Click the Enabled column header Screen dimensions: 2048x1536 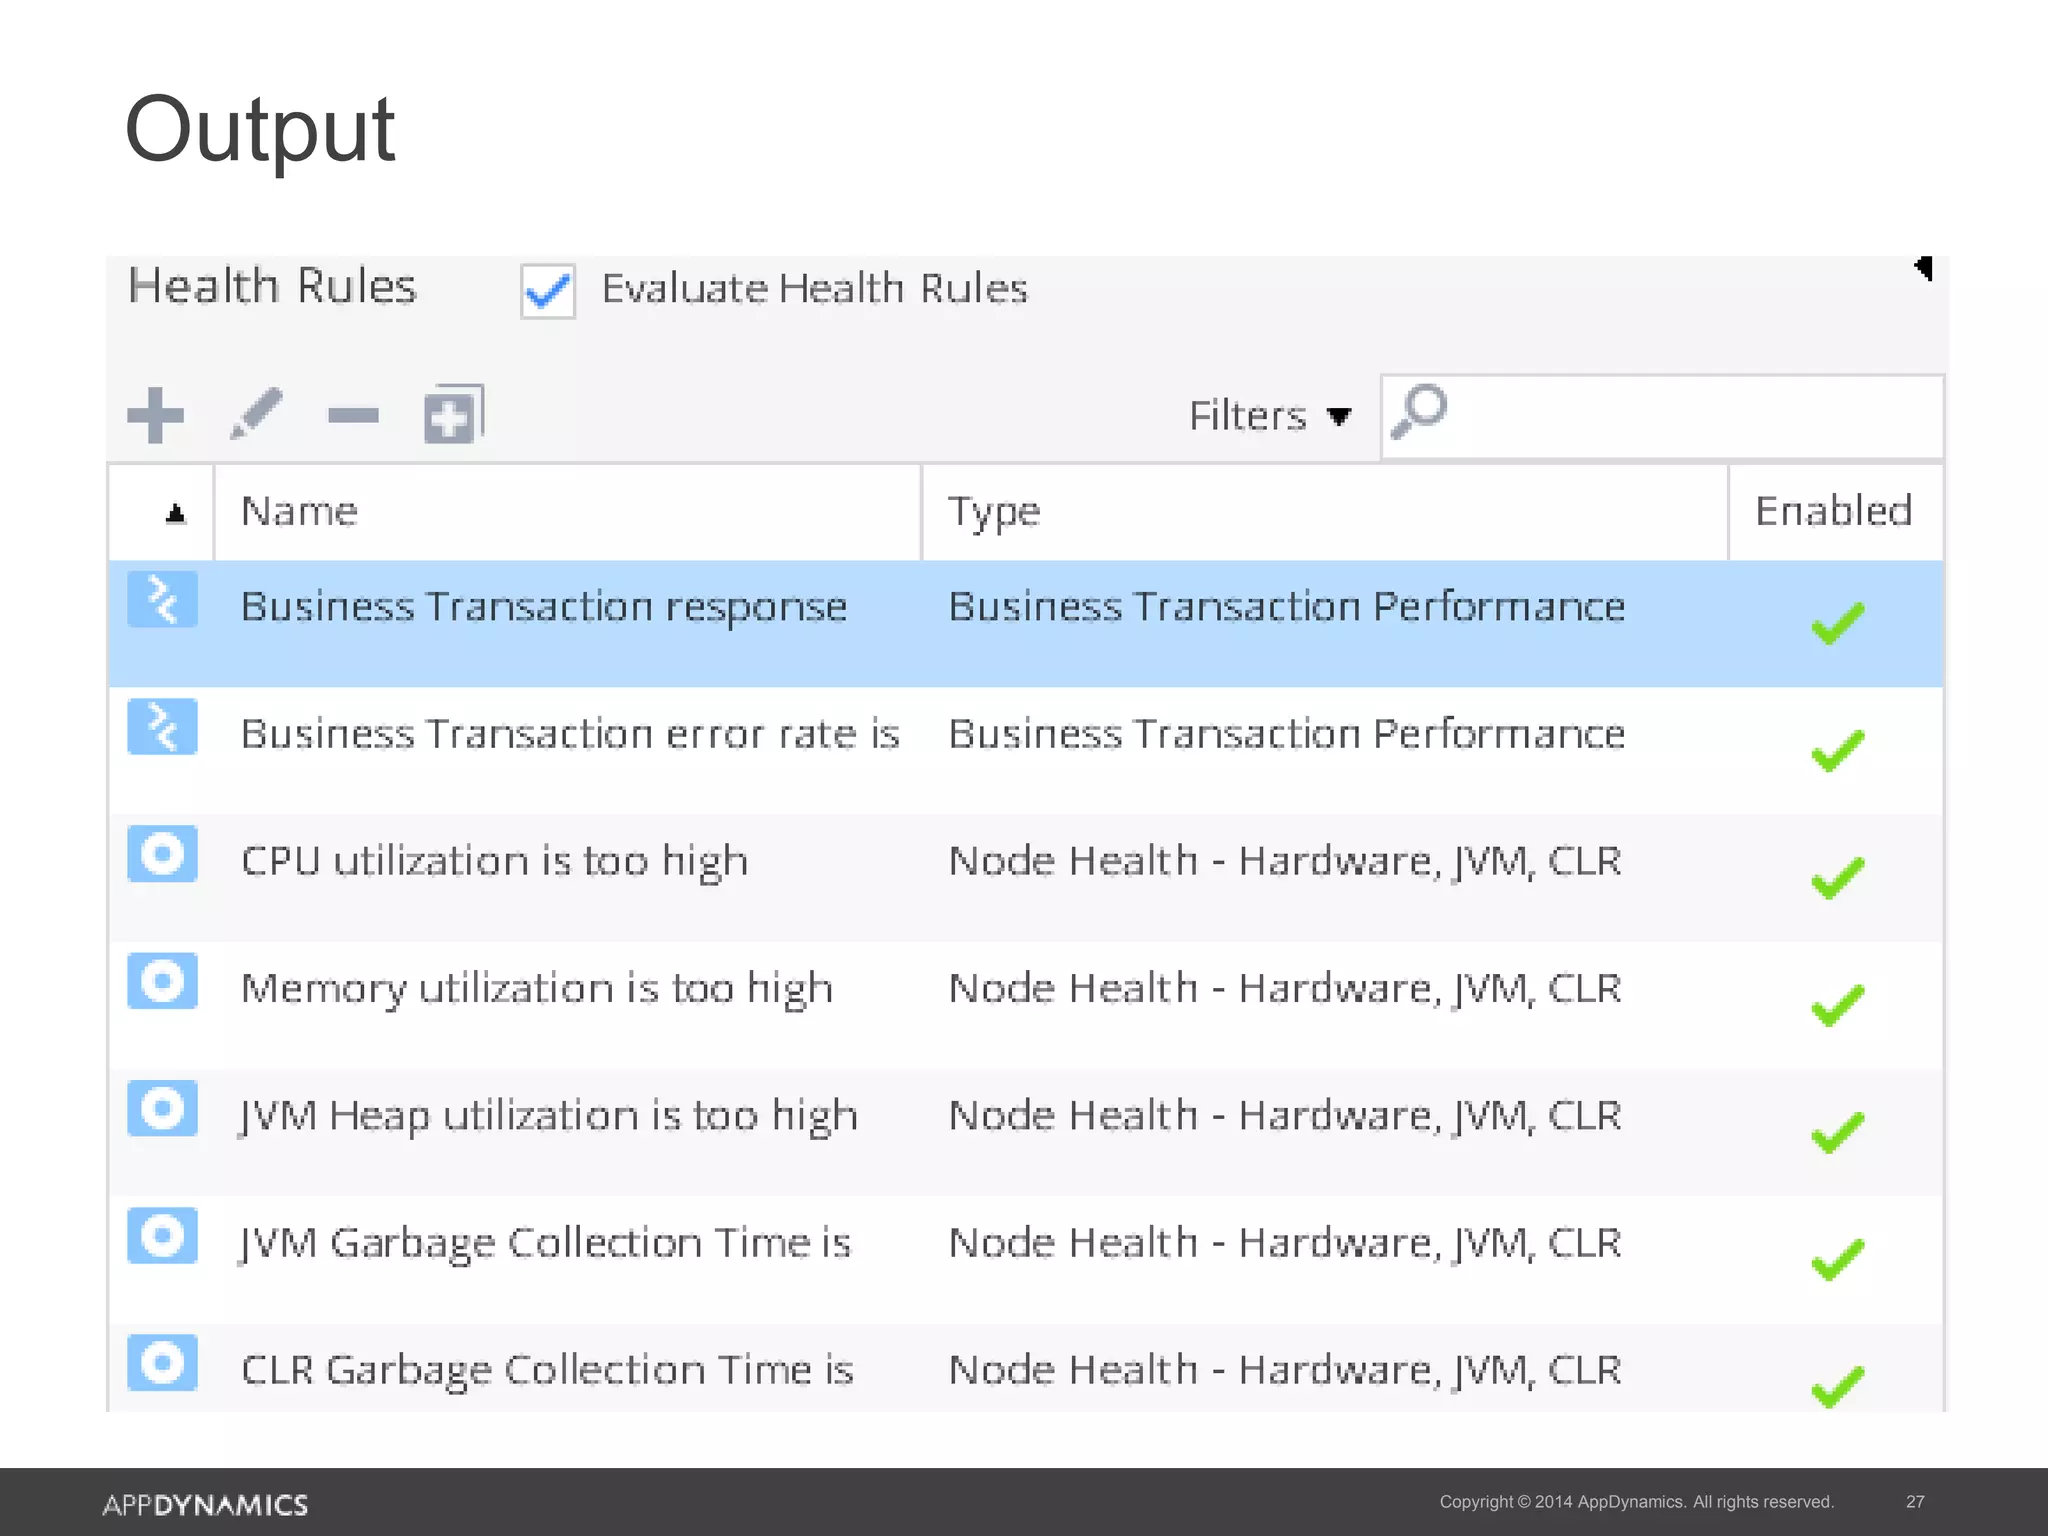click(x=1833, y=512)
